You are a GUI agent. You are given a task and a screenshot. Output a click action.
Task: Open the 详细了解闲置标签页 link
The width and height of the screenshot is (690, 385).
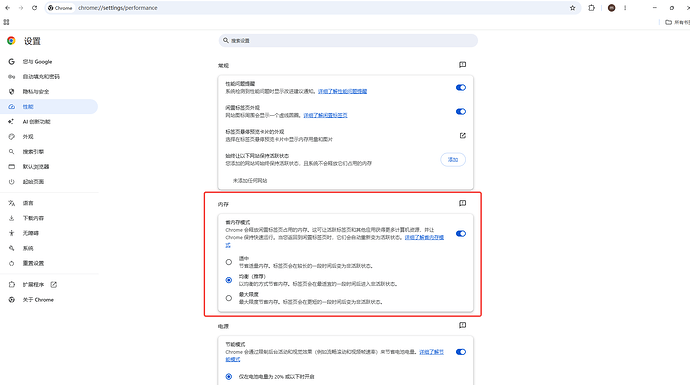pyautogui.click(x=325, y=115)
